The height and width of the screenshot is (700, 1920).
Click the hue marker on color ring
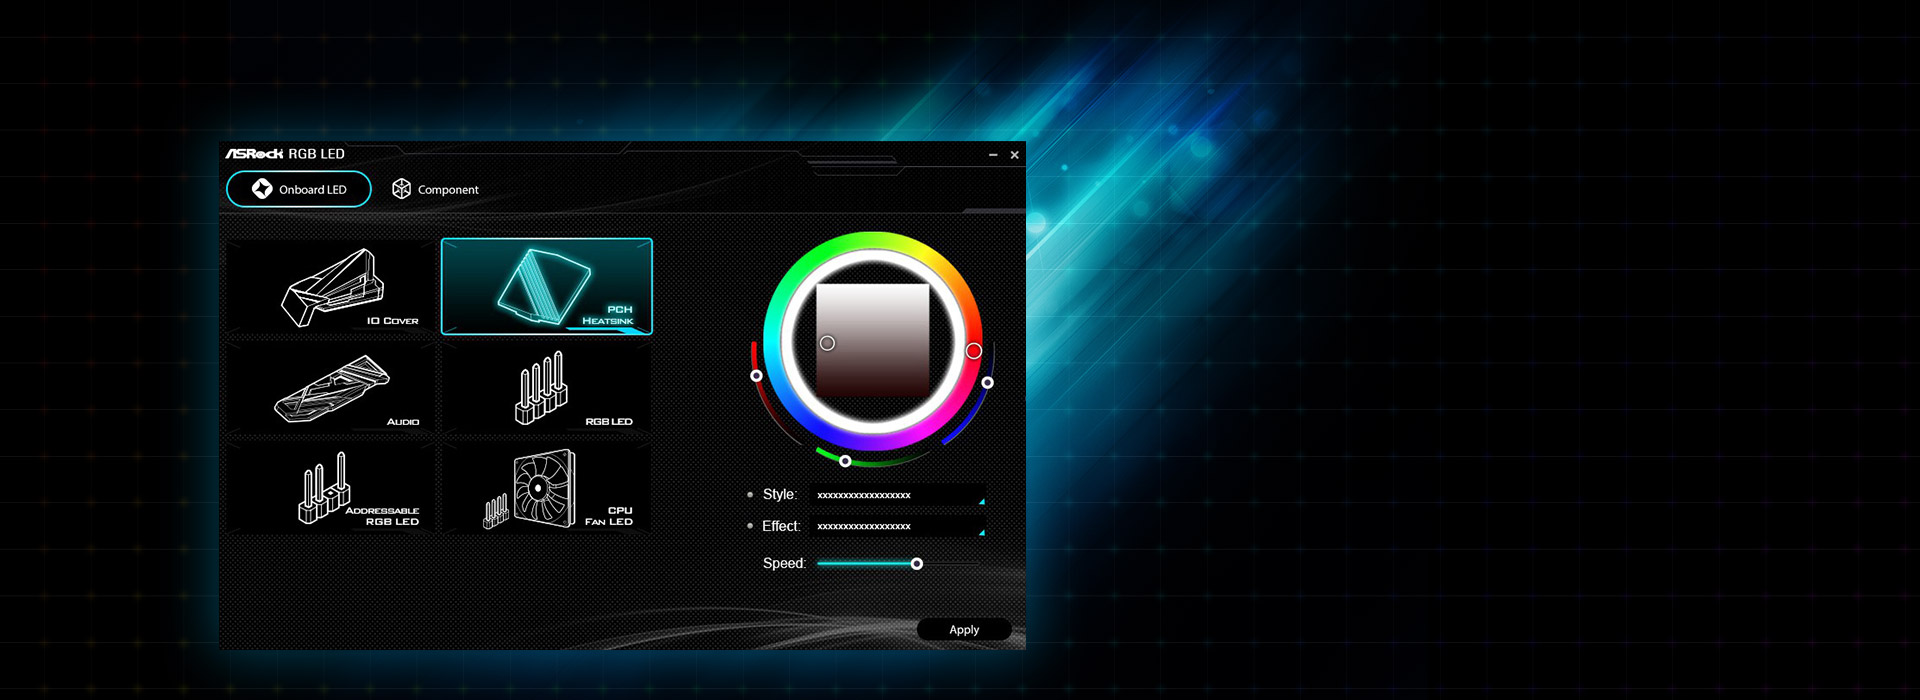973,351
